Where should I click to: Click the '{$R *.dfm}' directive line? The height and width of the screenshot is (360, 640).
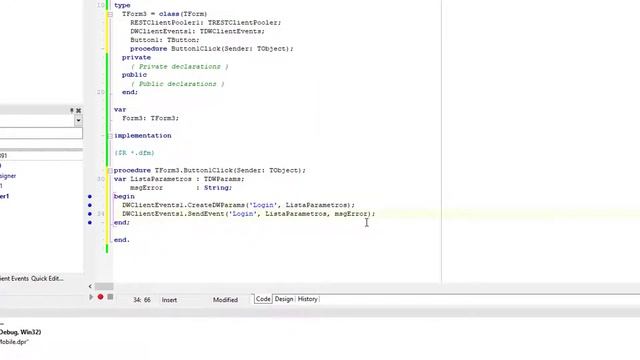134,153
